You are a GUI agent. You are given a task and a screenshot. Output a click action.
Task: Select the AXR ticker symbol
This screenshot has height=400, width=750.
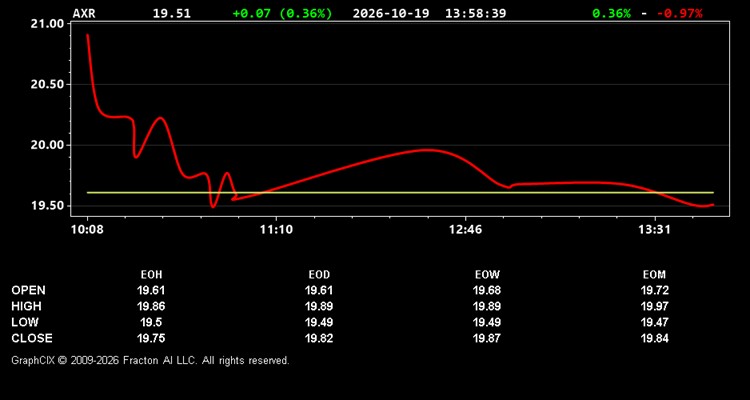84,13
